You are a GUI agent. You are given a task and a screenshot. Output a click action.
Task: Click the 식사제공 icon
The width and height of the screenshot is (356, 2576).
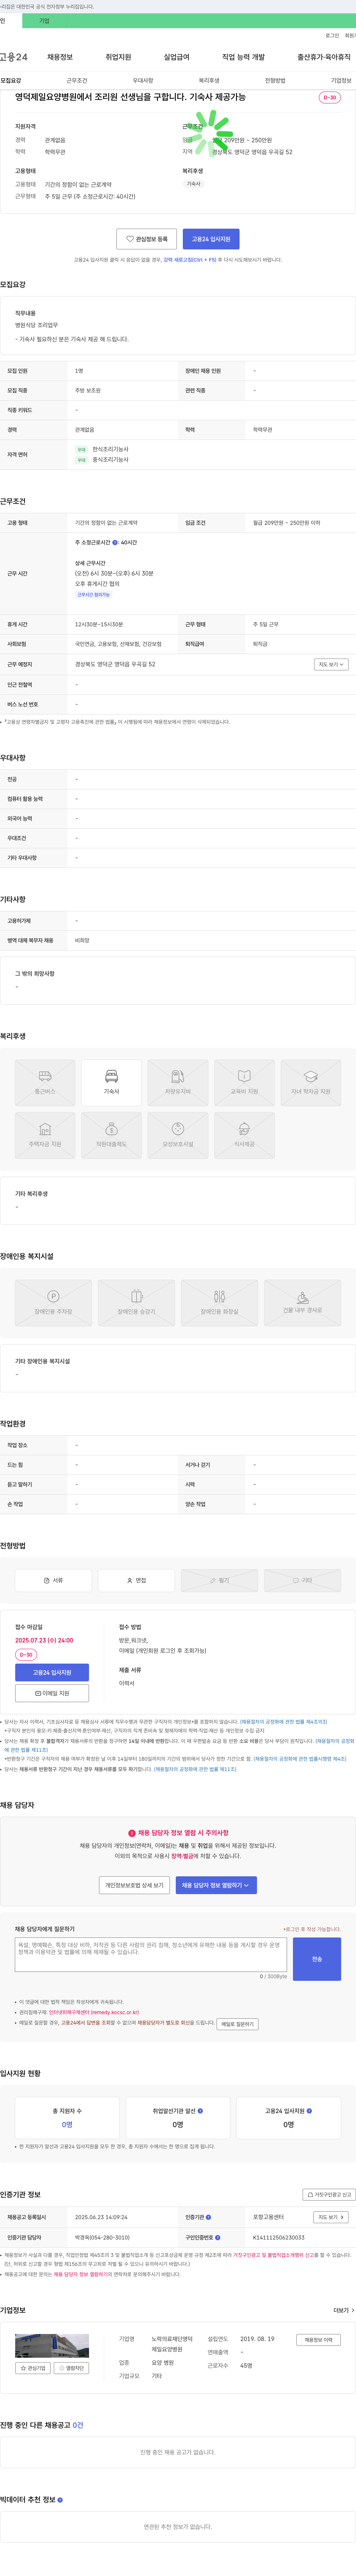[x=244, y=1135]
